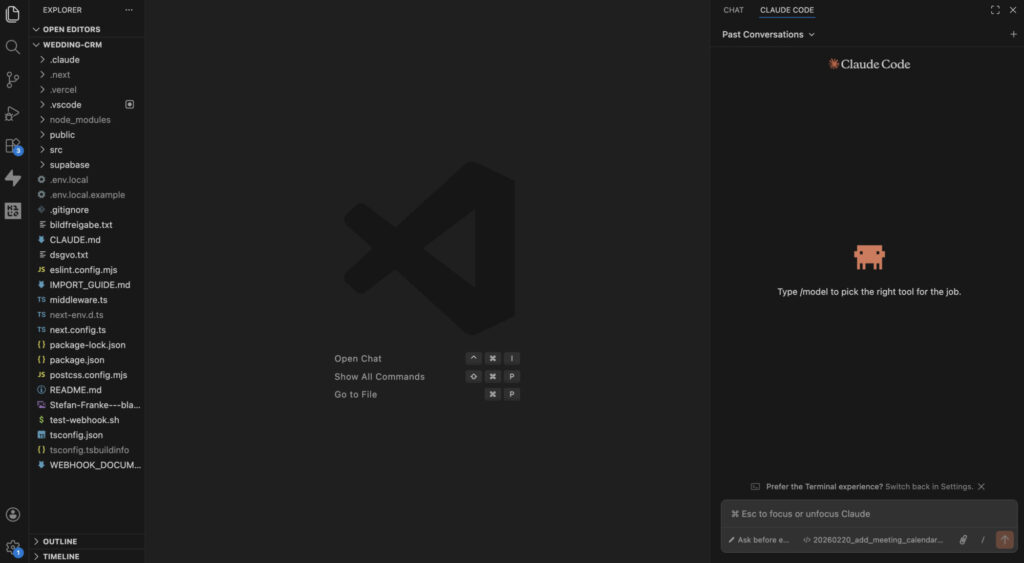Click the slash command icon

coord(982,540)
